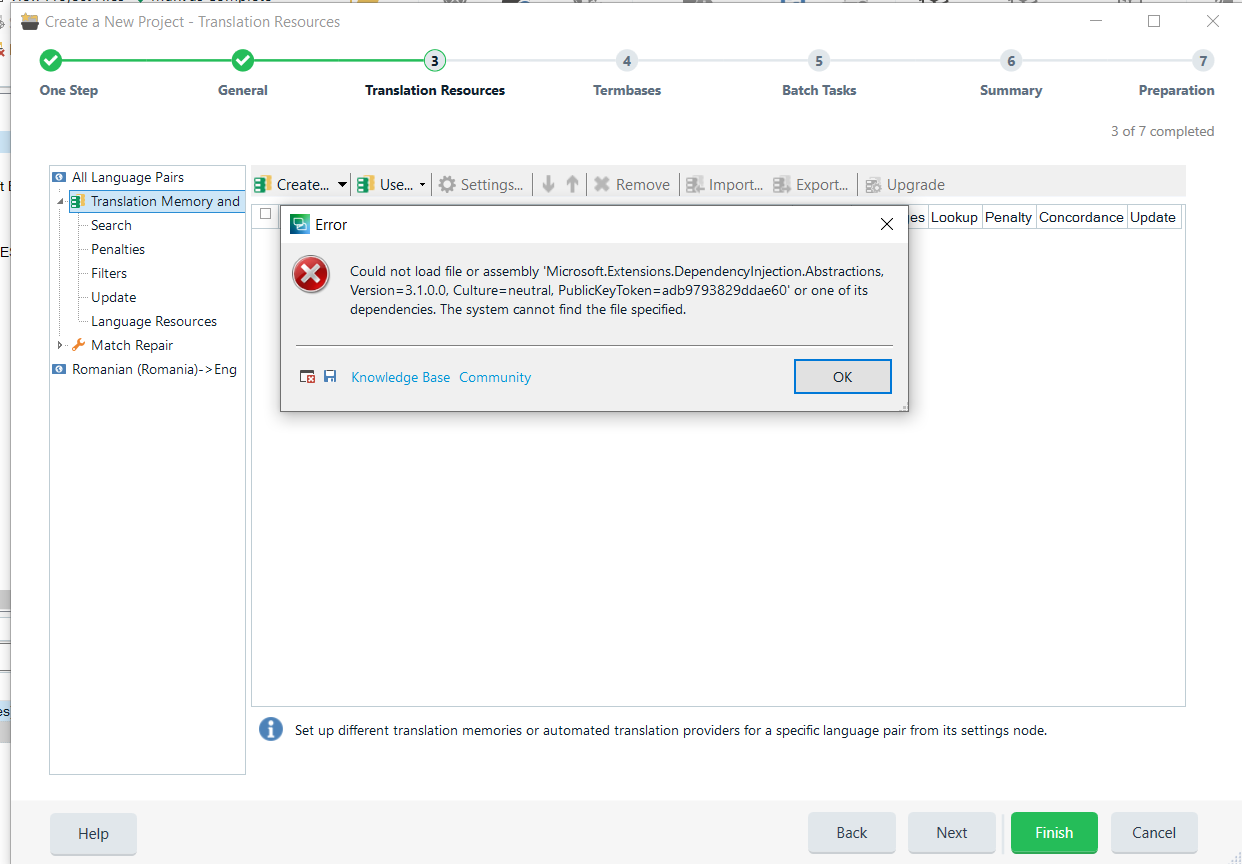Screen dimensions: 1242x864
Task: Go to the Preparation step 7
Action: point(1203,61)
